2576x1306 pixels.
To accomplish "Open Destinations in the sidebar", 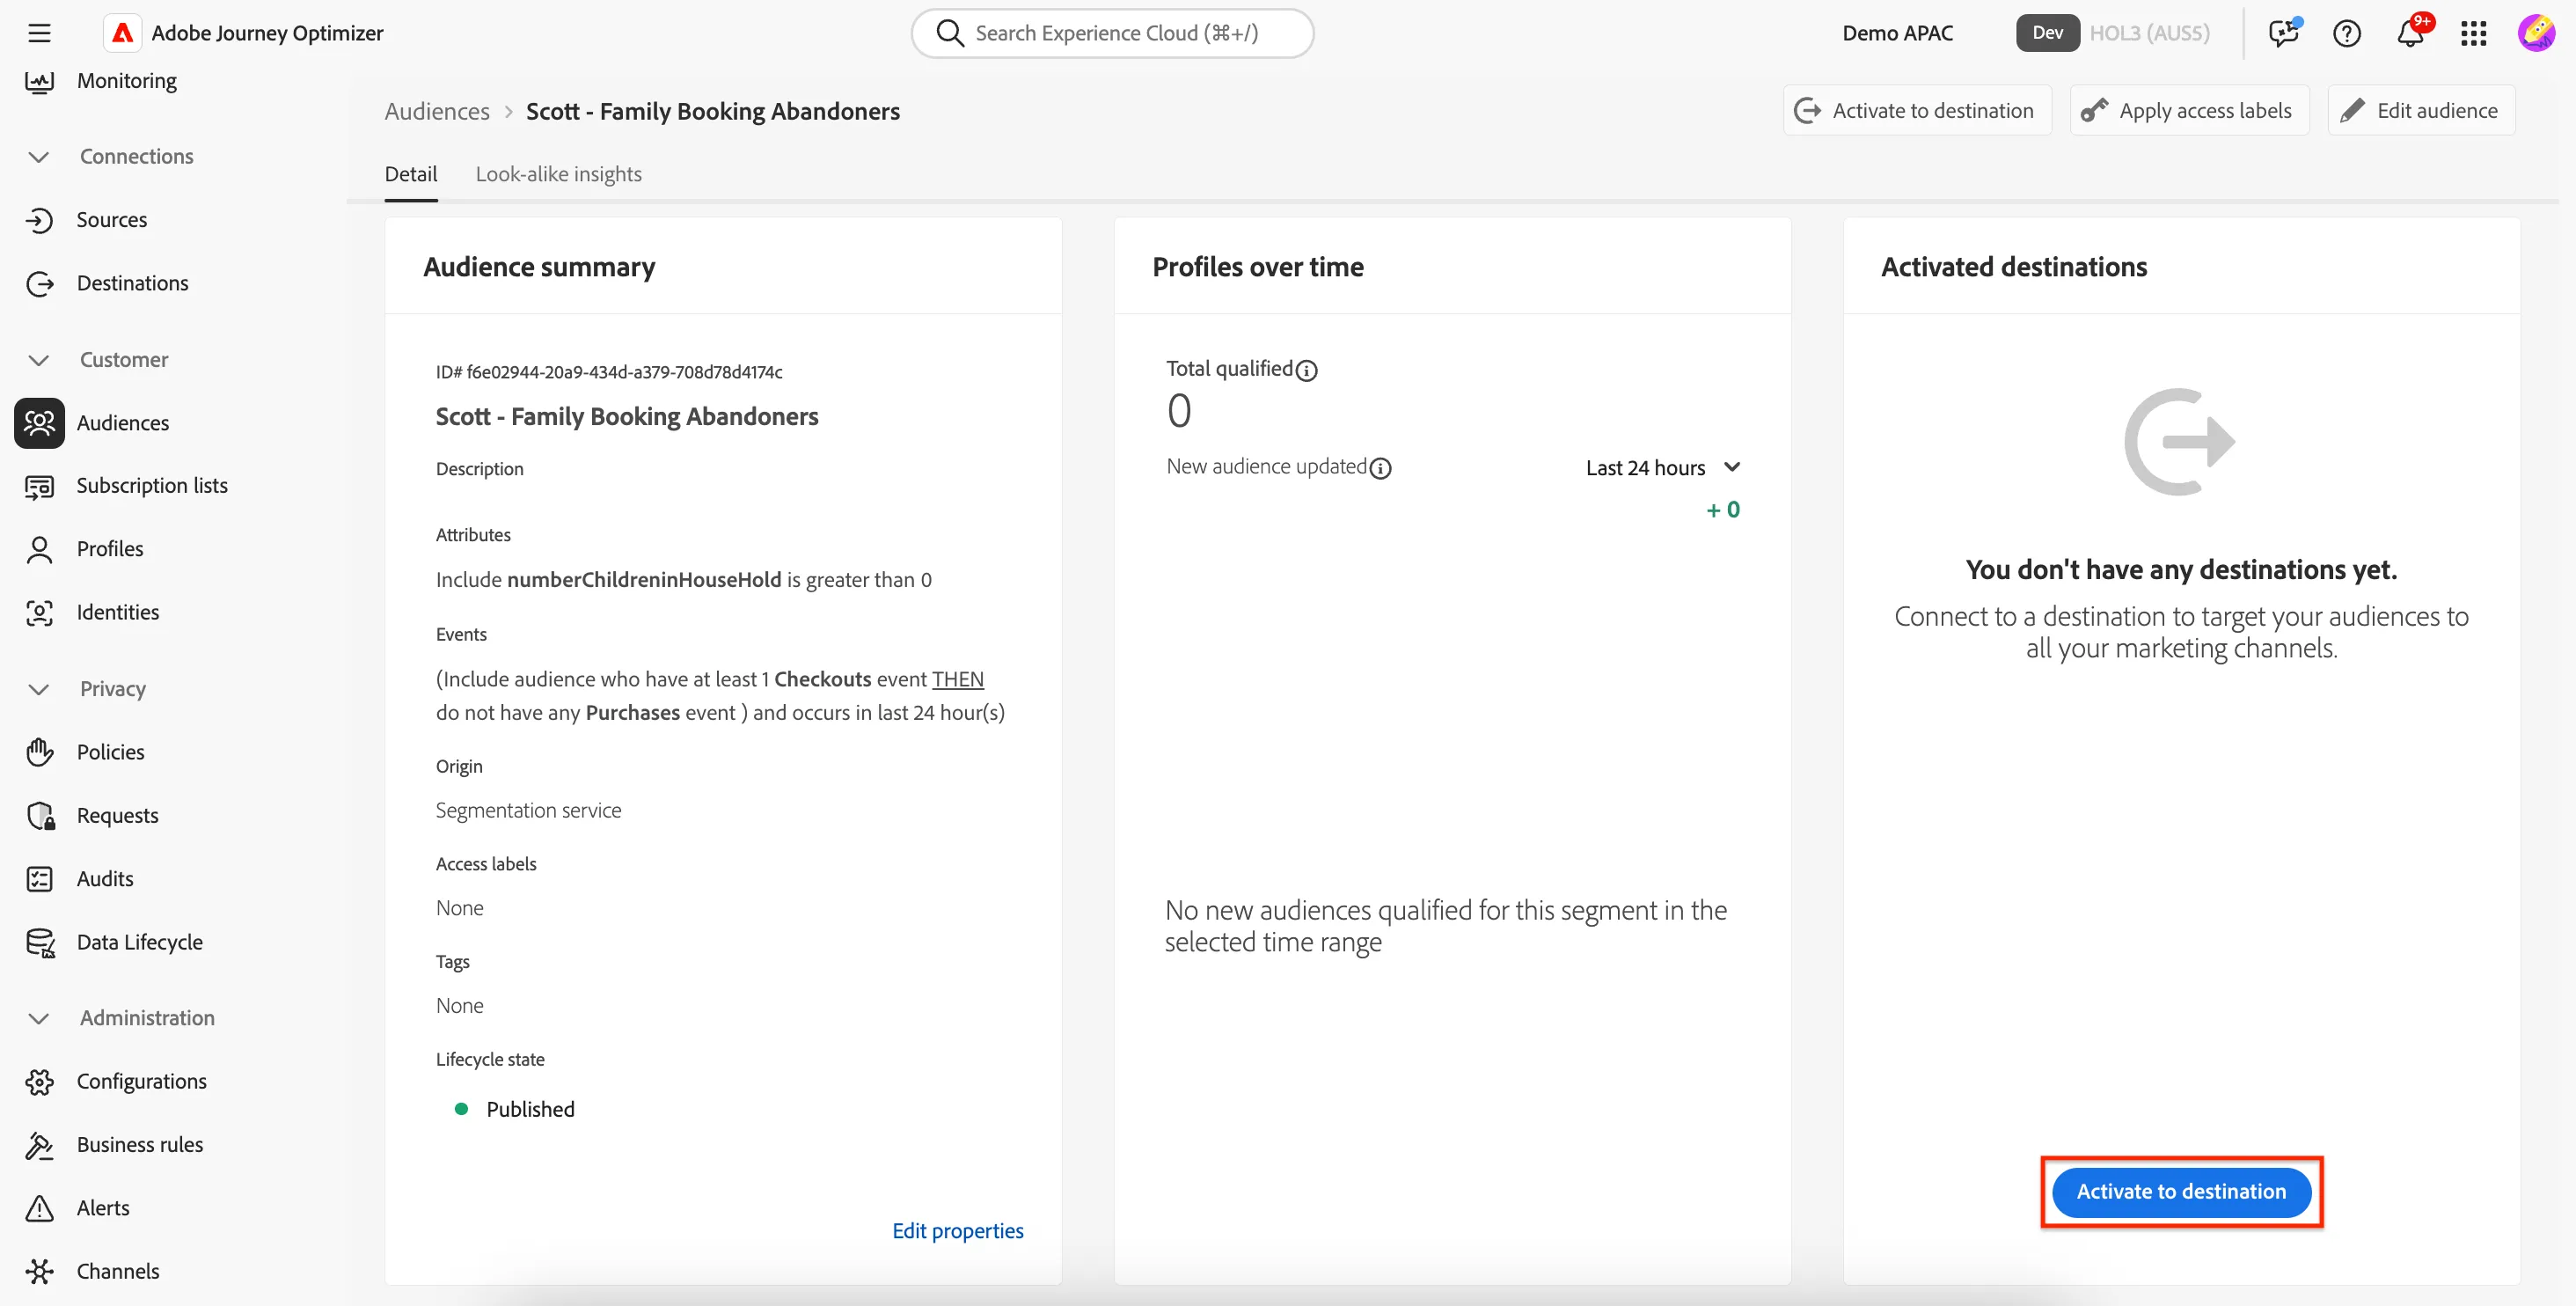I will tap(132, 283).
